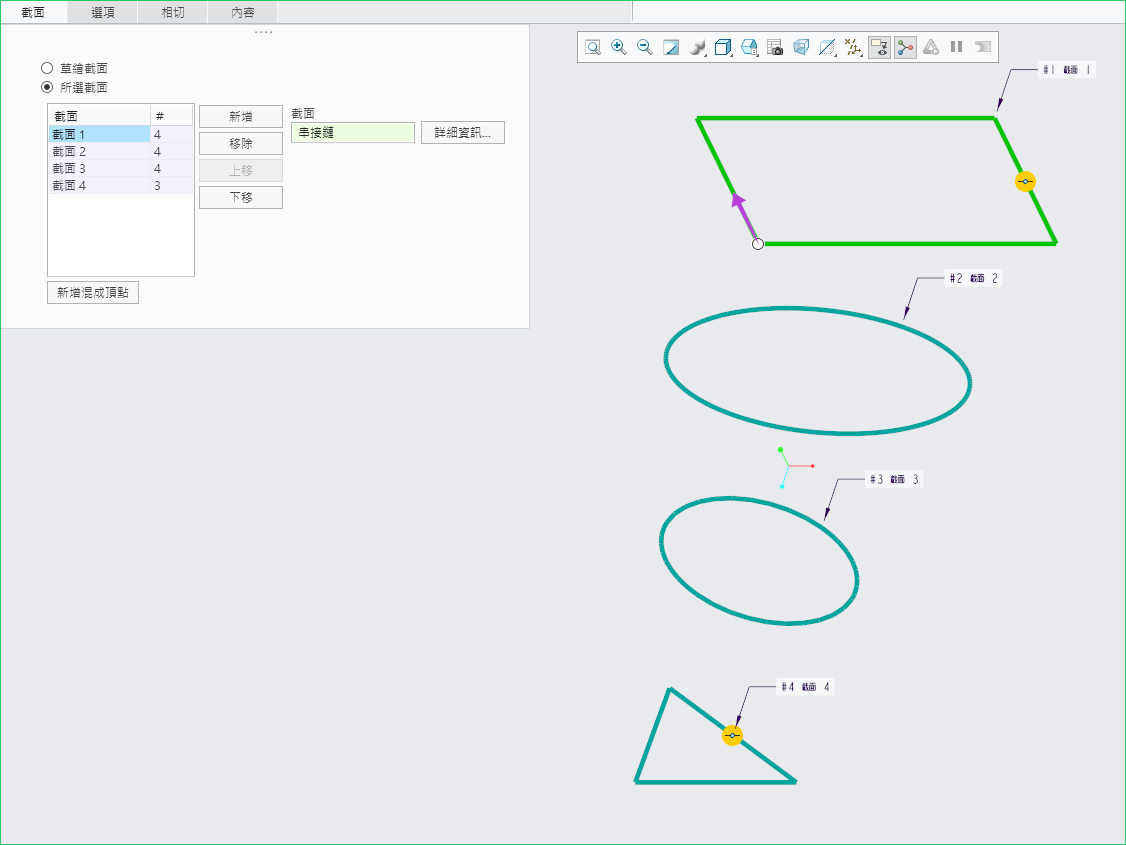Click the Zoom Out magnifier icon

click(x=645, y=47)
